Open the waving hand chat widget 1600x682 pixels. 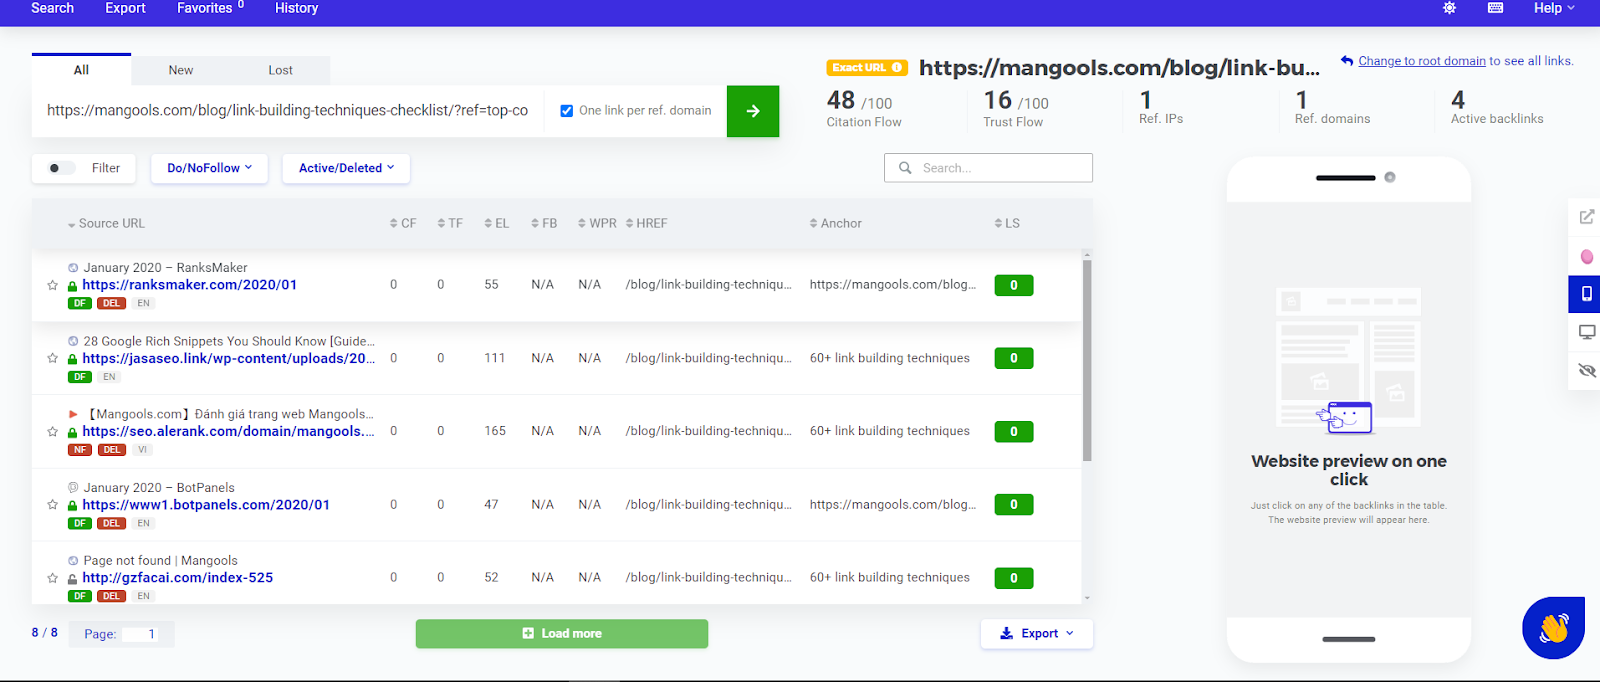pos(1553,628)
